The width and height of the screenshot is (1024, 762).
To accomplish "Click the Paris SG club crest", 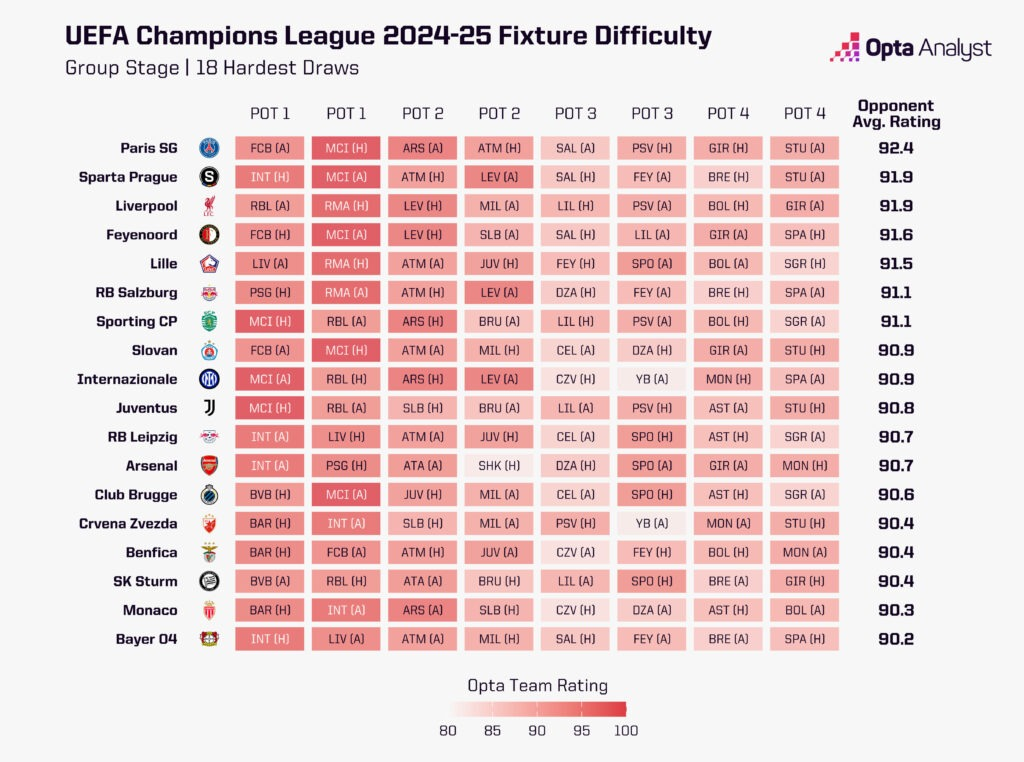I will [209, 148].
